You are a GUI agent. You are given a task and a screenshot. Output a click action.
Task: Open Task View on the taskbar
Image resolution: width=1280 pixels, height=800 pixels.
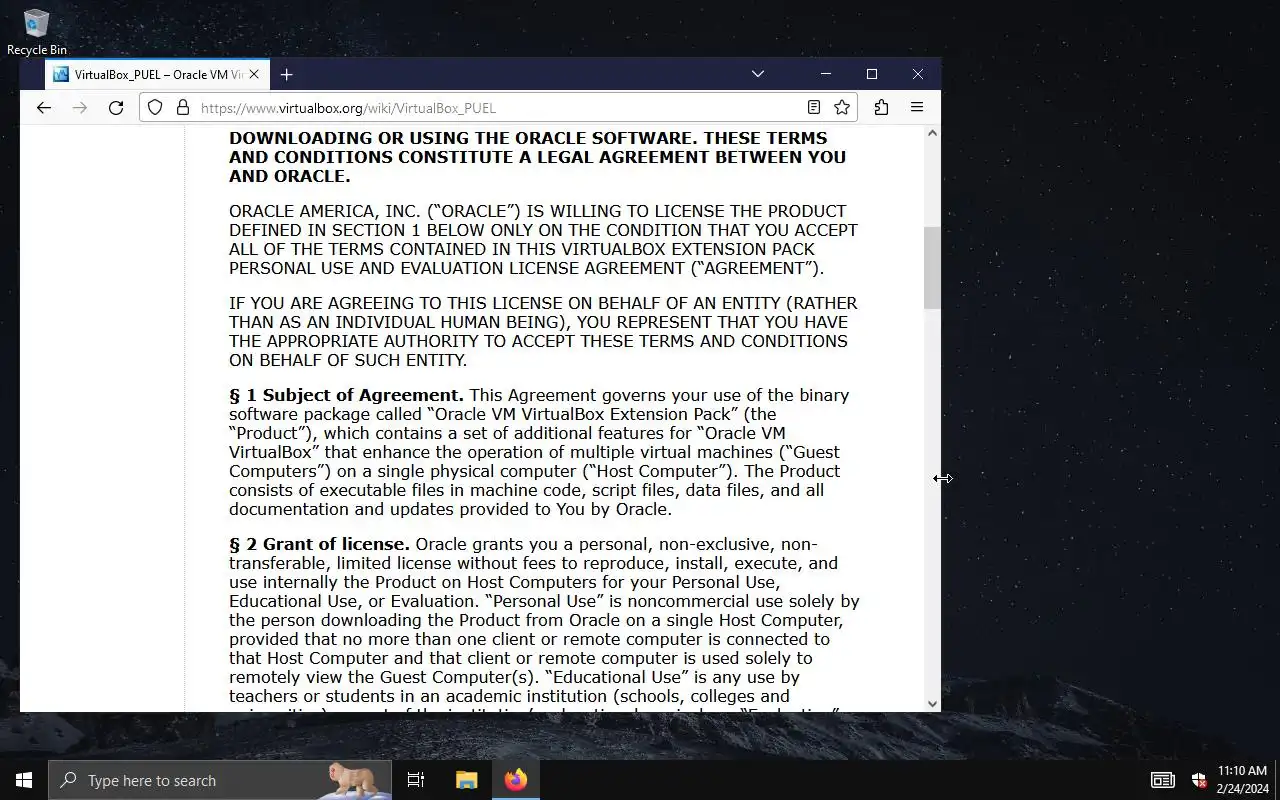coord(416,780)
